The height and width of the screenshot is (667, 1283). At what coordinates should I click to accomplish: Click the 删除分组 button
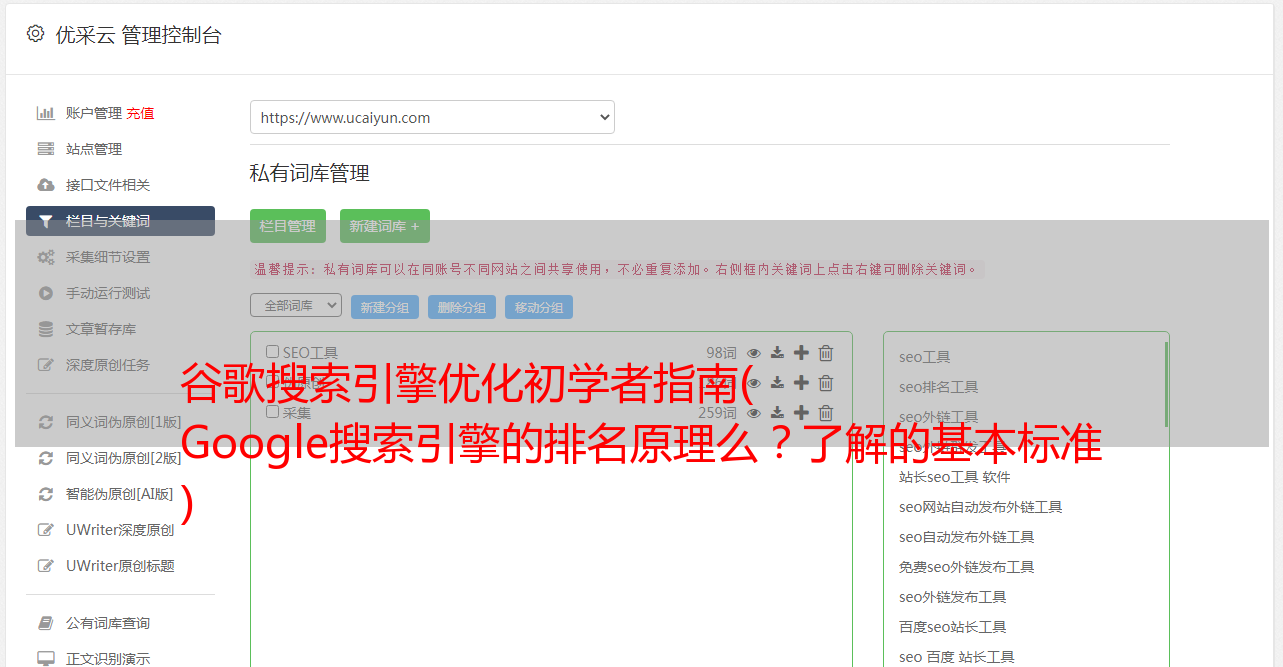point(462,307)
